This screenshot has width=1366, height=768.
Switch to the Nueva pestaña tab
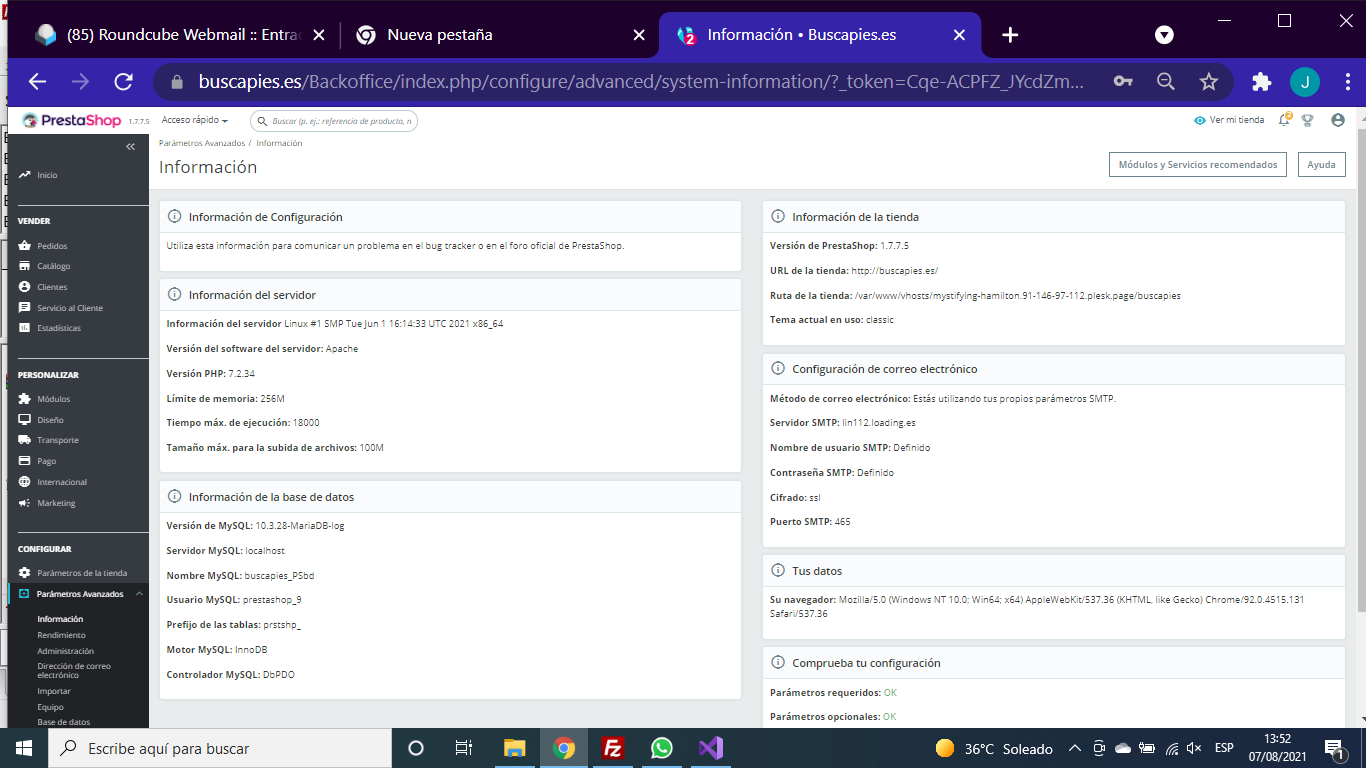click(500, 35)
